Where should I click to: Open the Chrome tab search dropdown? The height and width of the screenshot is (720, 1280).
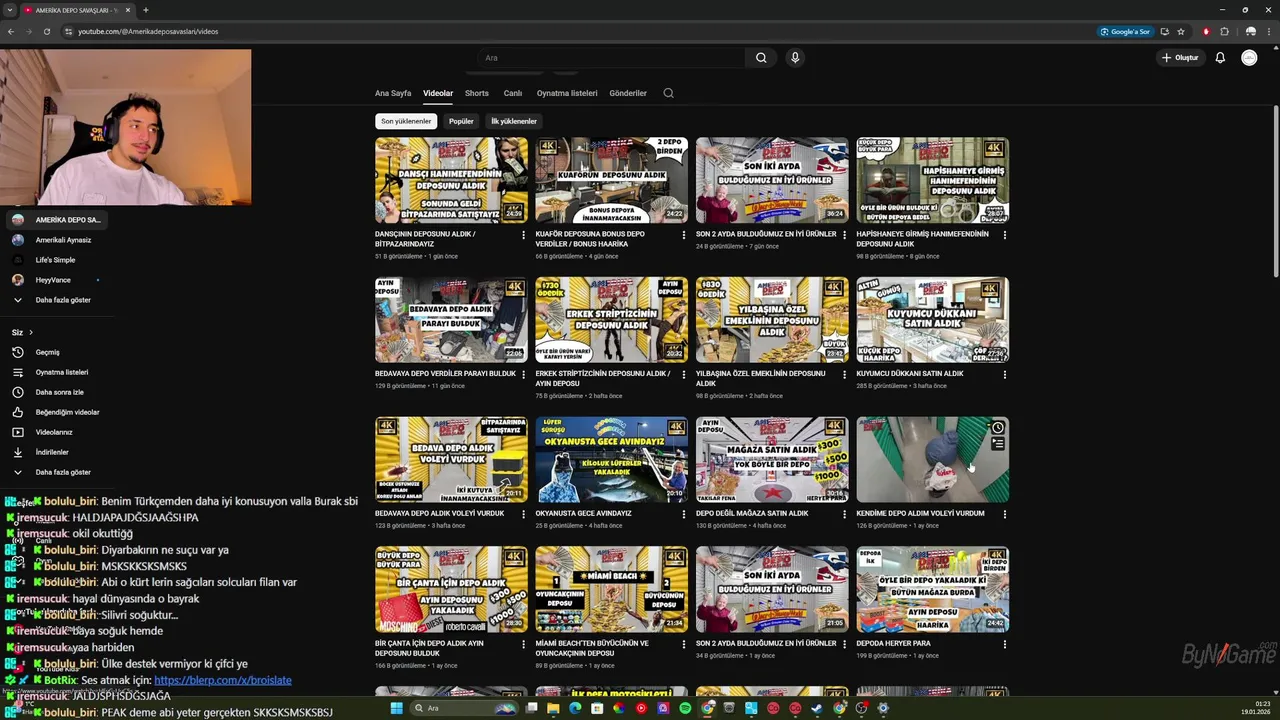click(x=10, y=10)
